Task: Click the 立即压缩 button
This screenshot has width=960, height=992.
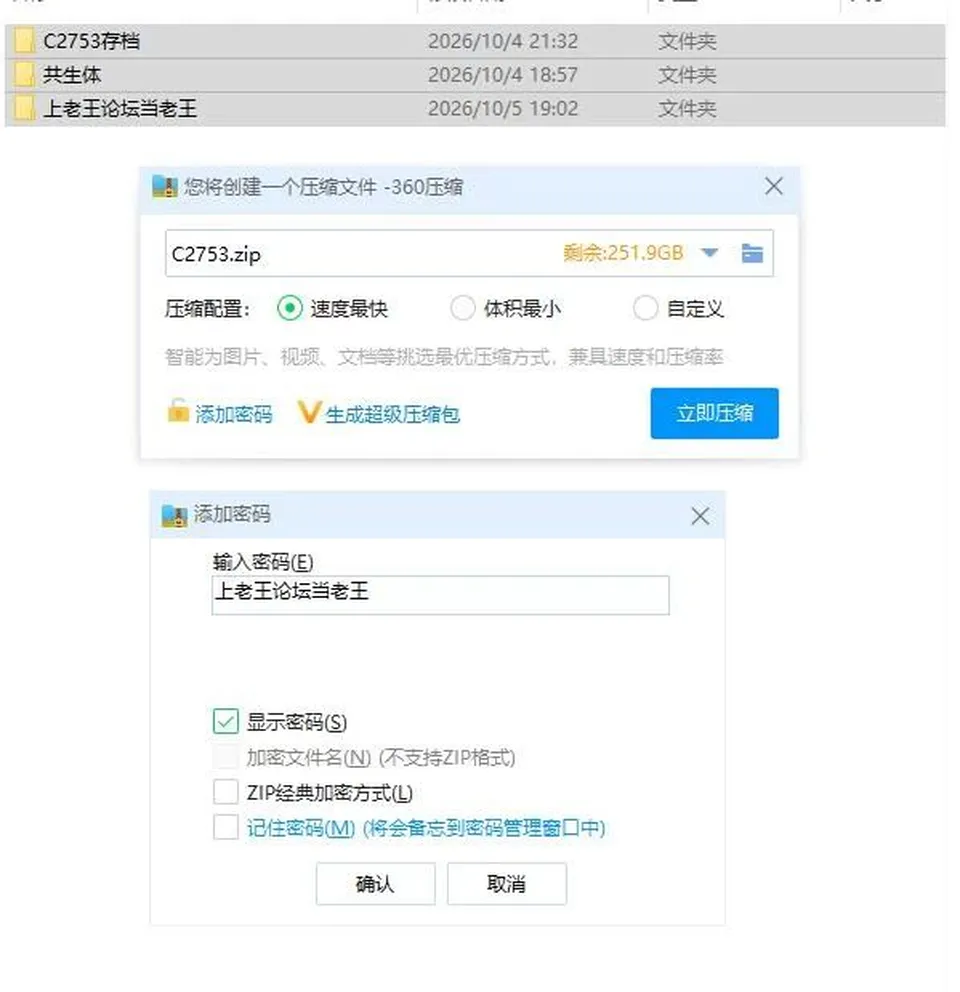Action: pyautogui.click(x=714, y=413)
